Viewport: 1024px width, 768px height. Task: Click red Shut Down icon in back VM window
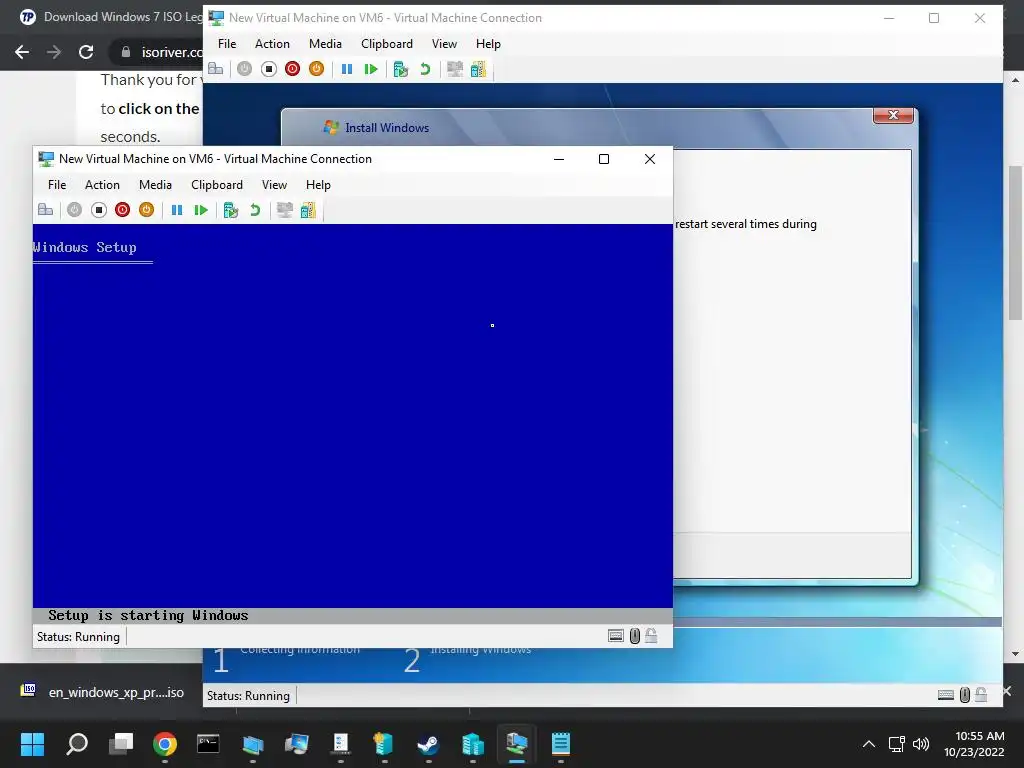click(x=292, y=69)
